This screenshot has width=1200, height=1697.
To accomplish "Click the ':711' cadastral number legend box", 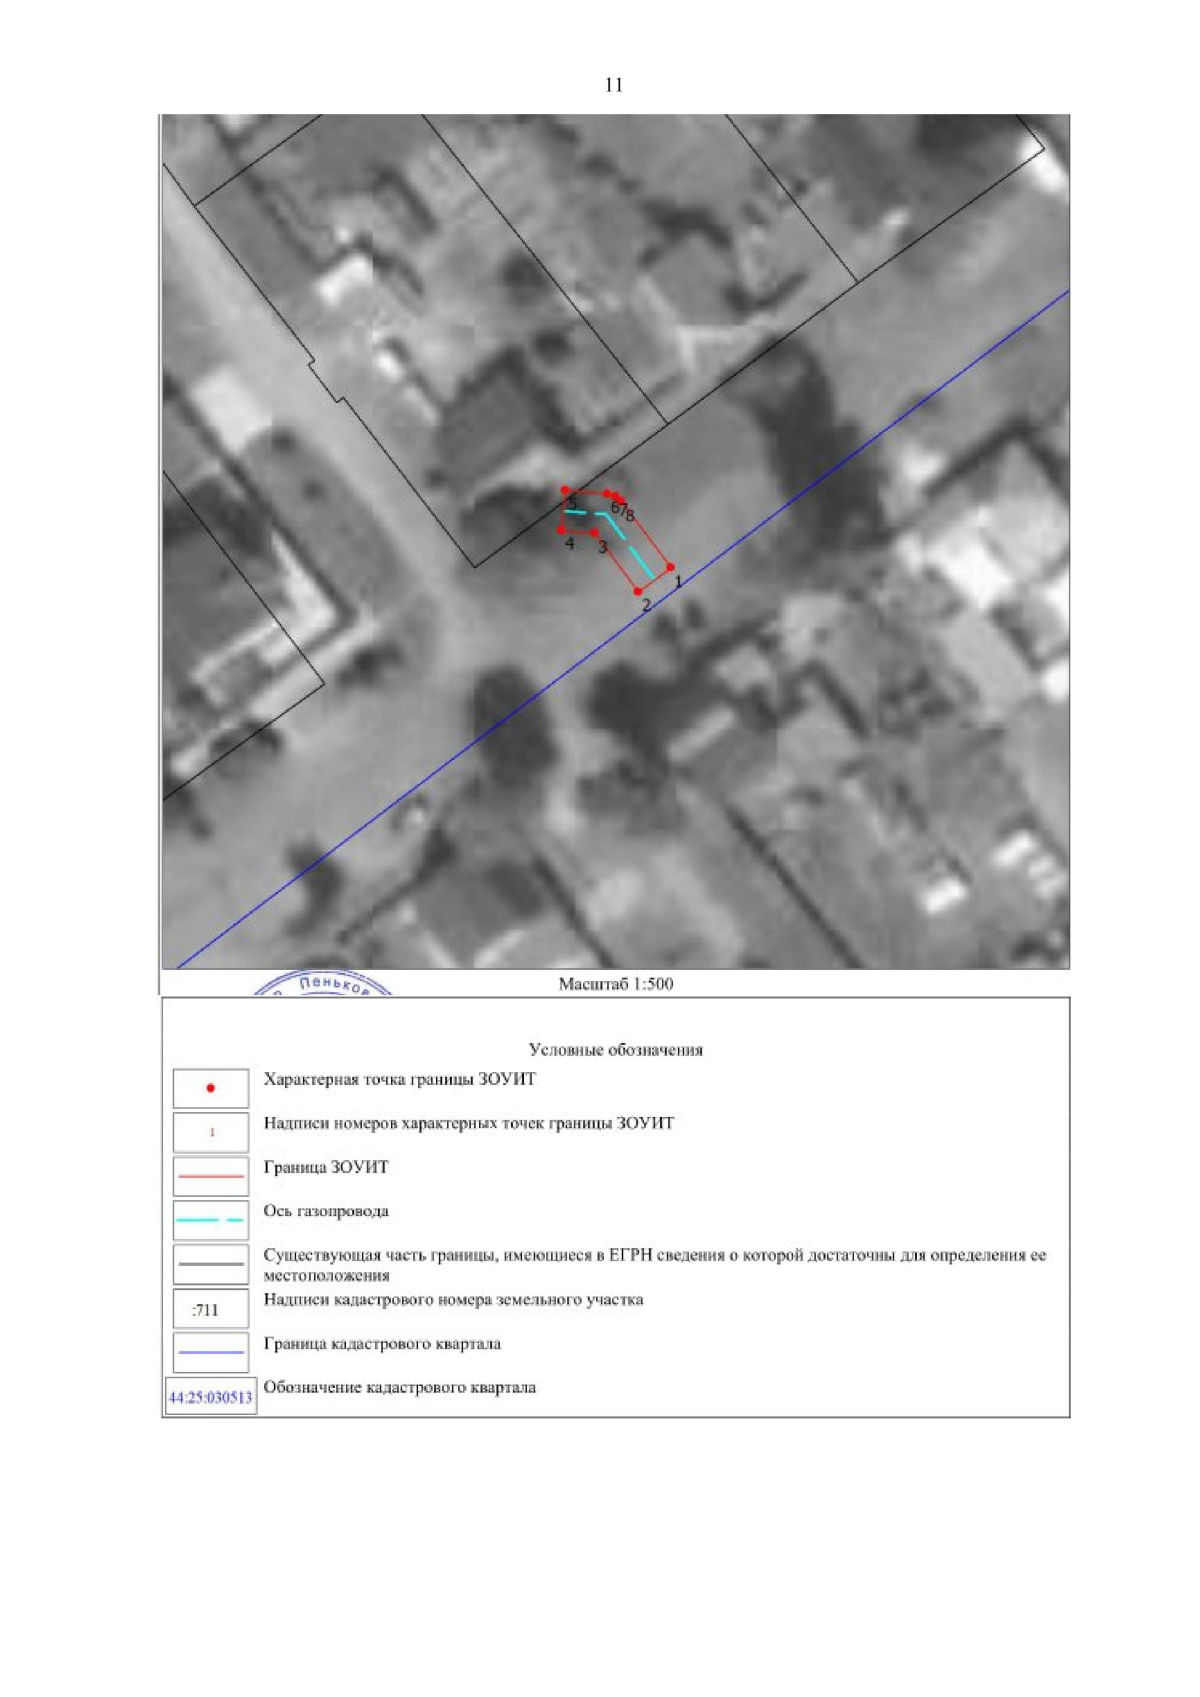I will tap(210, 1309).
